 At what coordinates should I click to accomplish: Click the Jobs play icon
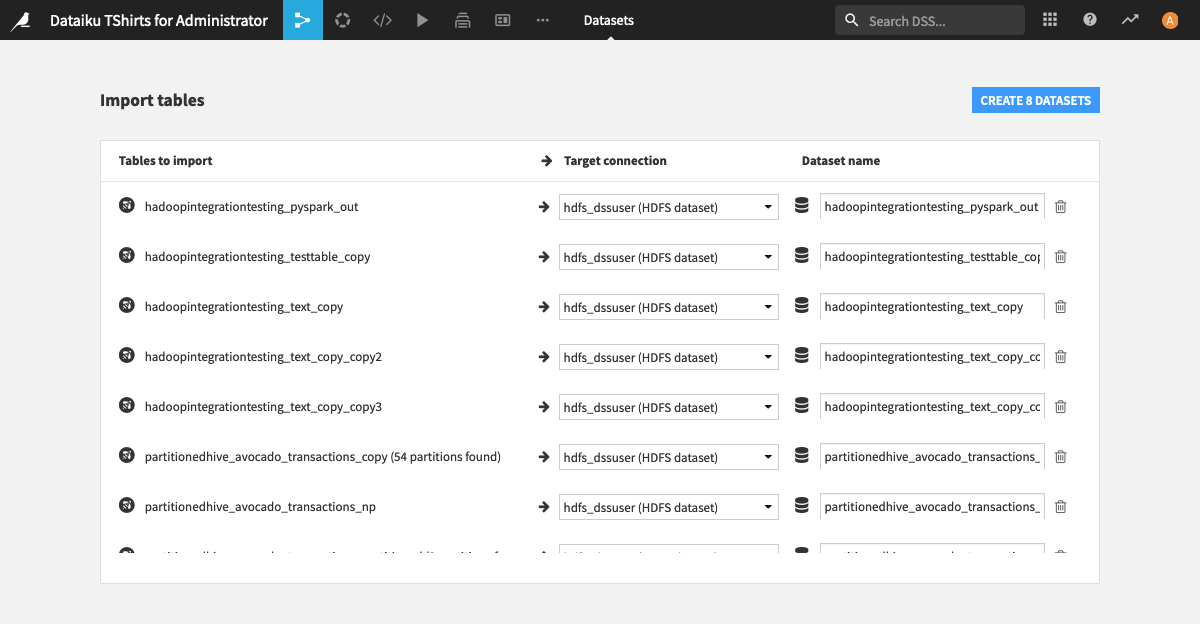[x=422, y=20]
